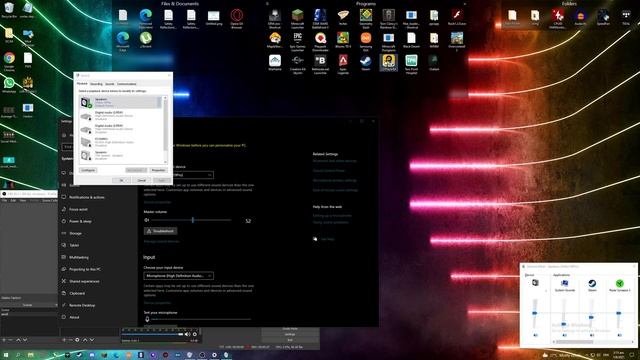Launch TIDAL shortcut in Folders fence

(x=626, y=18)
